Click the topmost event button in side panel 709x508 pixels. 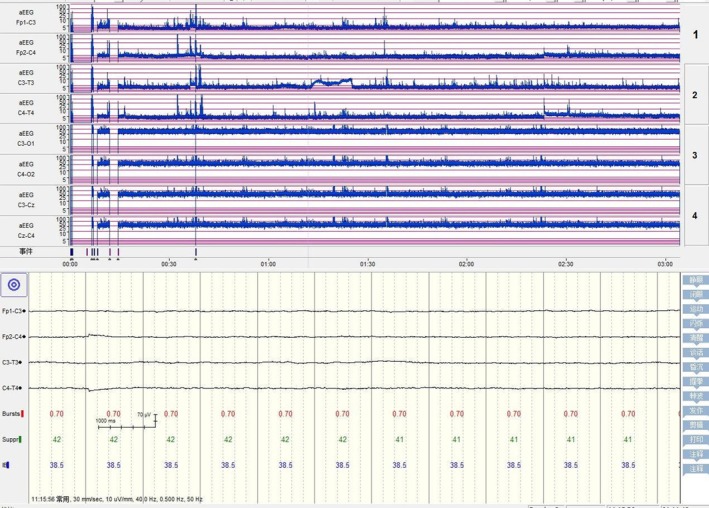click(696, 280)
